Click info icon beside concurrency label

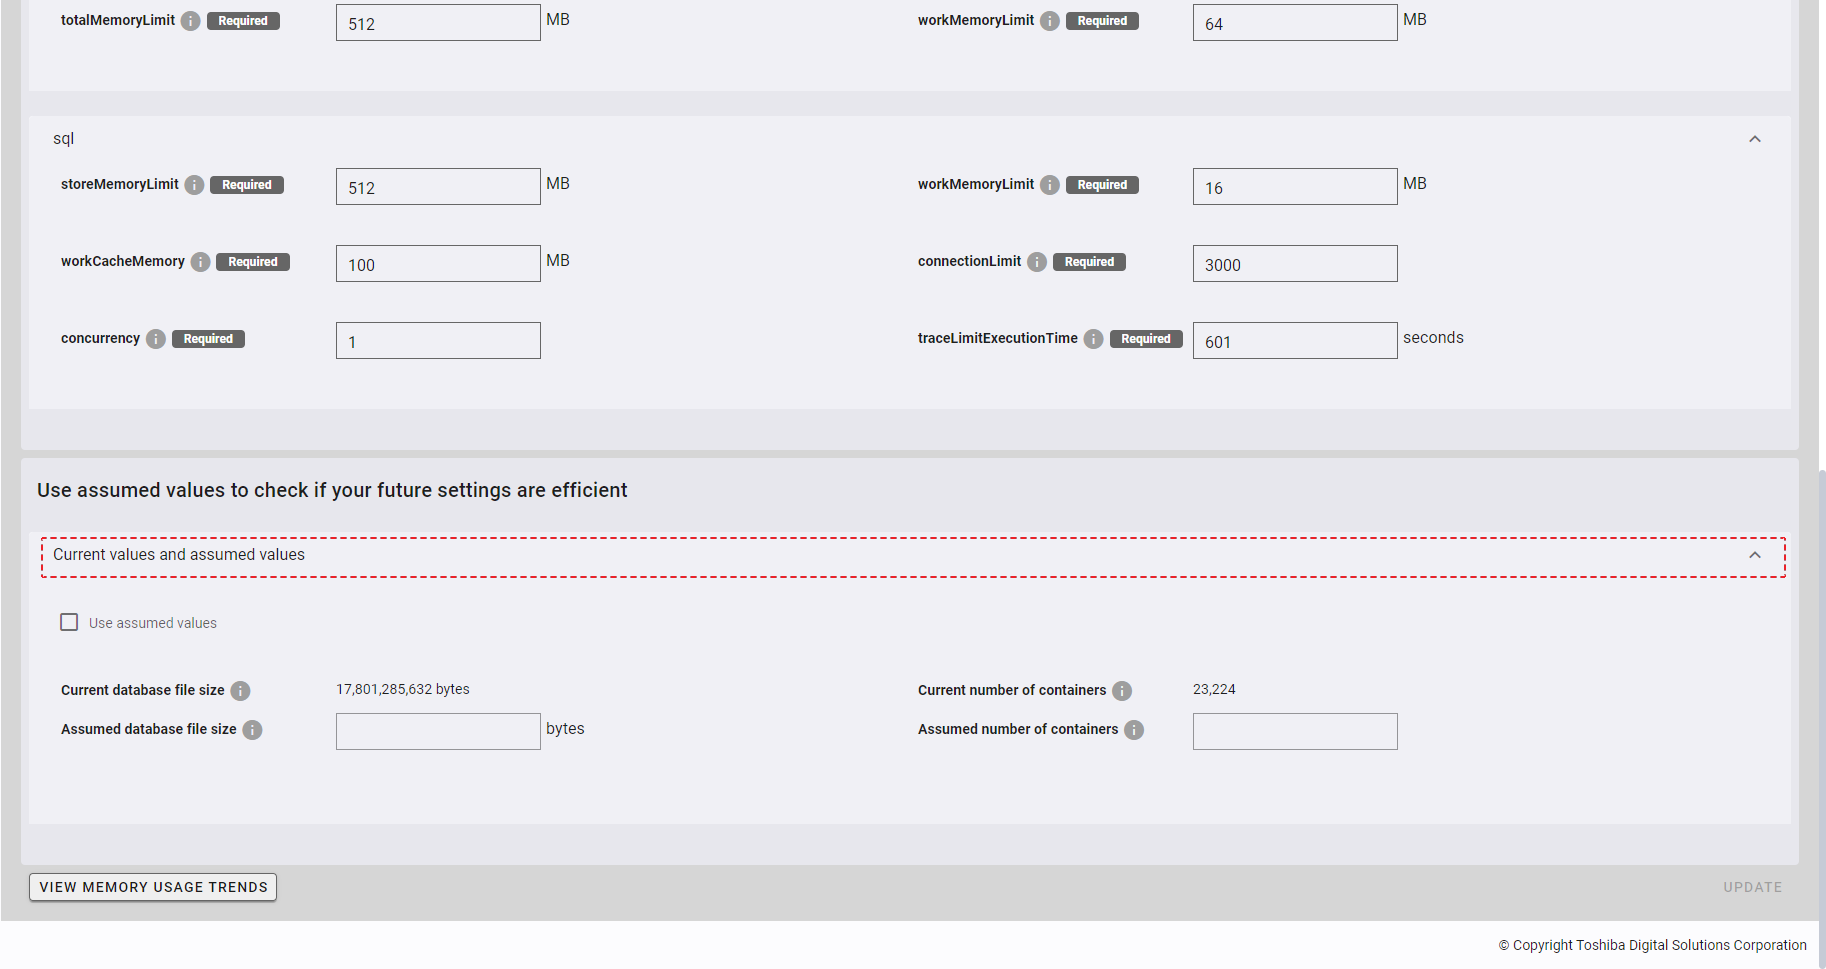click(x=156, y=339)
